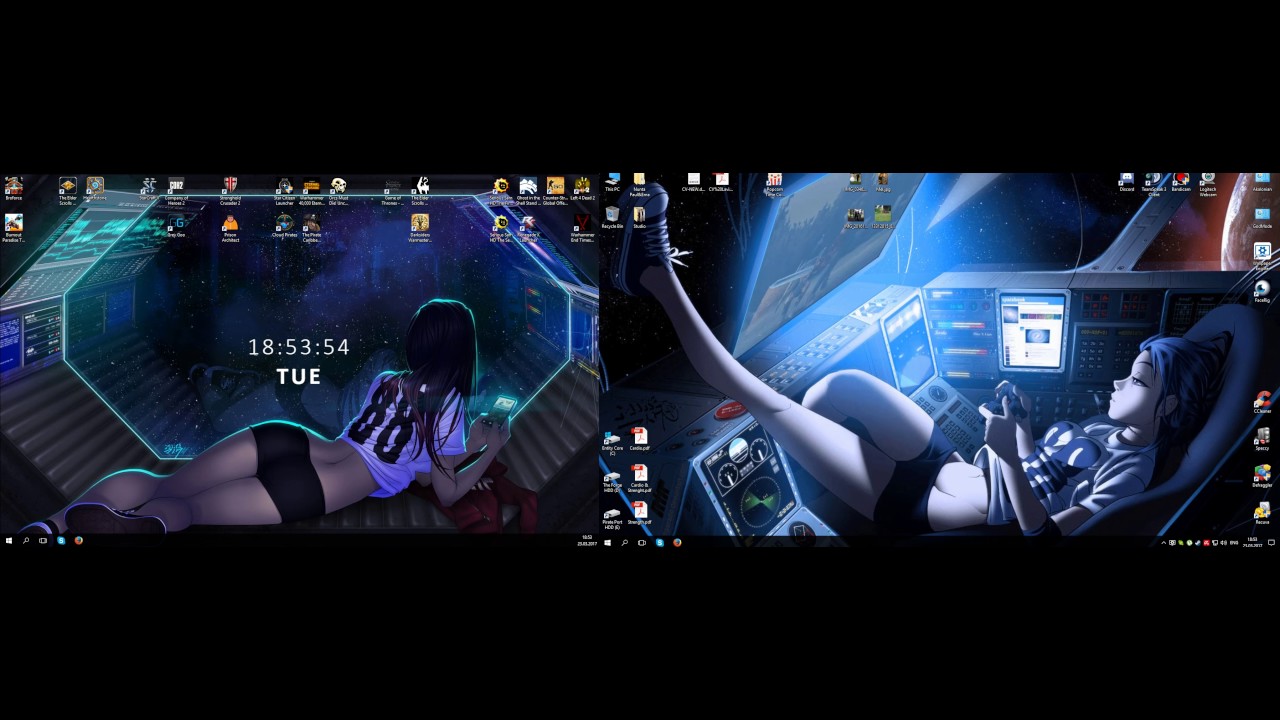Launch the Discord desktop shortcut
This screenshot has width=1280, height=720.
click(1127, 180)
